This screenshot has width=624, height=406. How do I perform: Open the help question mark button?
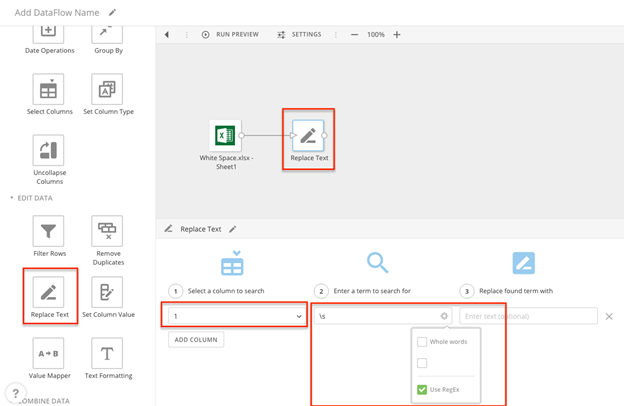pos(16,393)
